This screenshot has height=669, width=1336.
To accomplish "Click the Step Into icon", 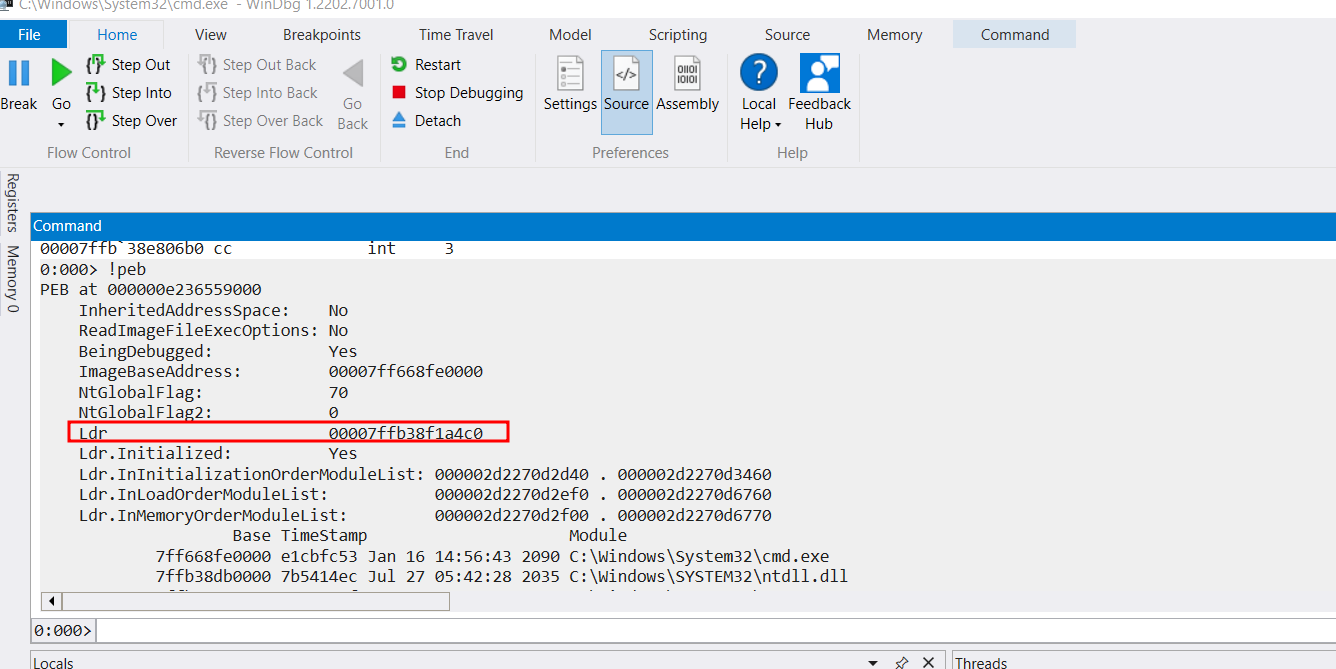I will [96, 93].
